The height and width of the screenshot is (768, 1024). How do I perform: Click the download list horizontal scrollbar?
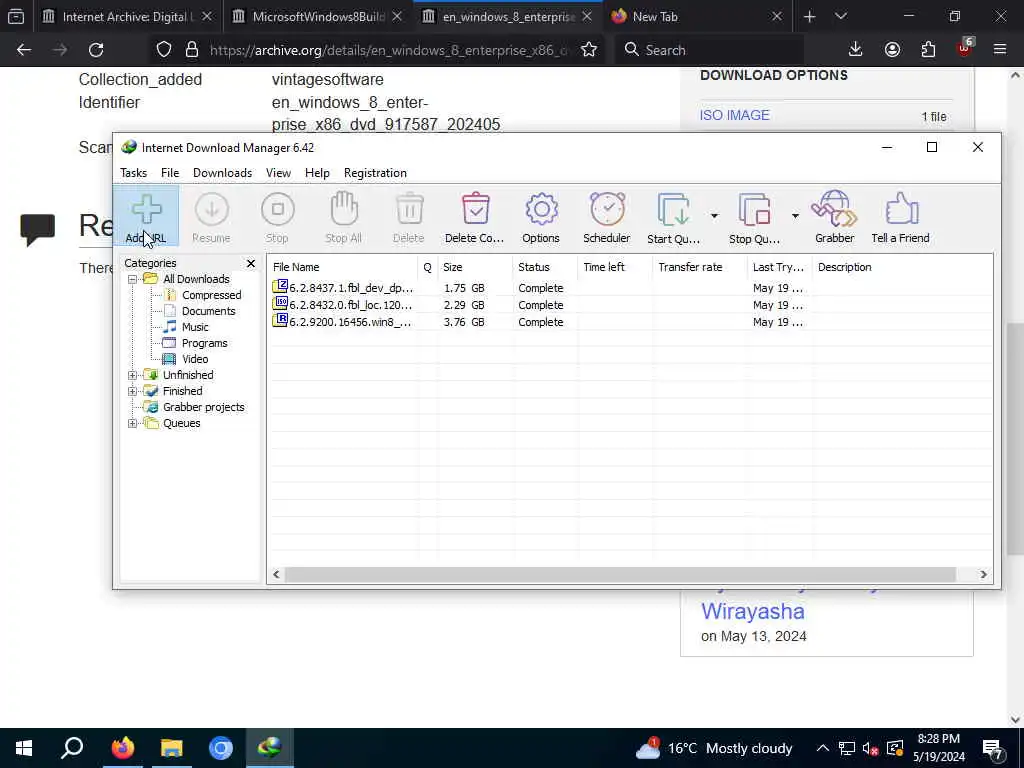[x=620, y=575]
